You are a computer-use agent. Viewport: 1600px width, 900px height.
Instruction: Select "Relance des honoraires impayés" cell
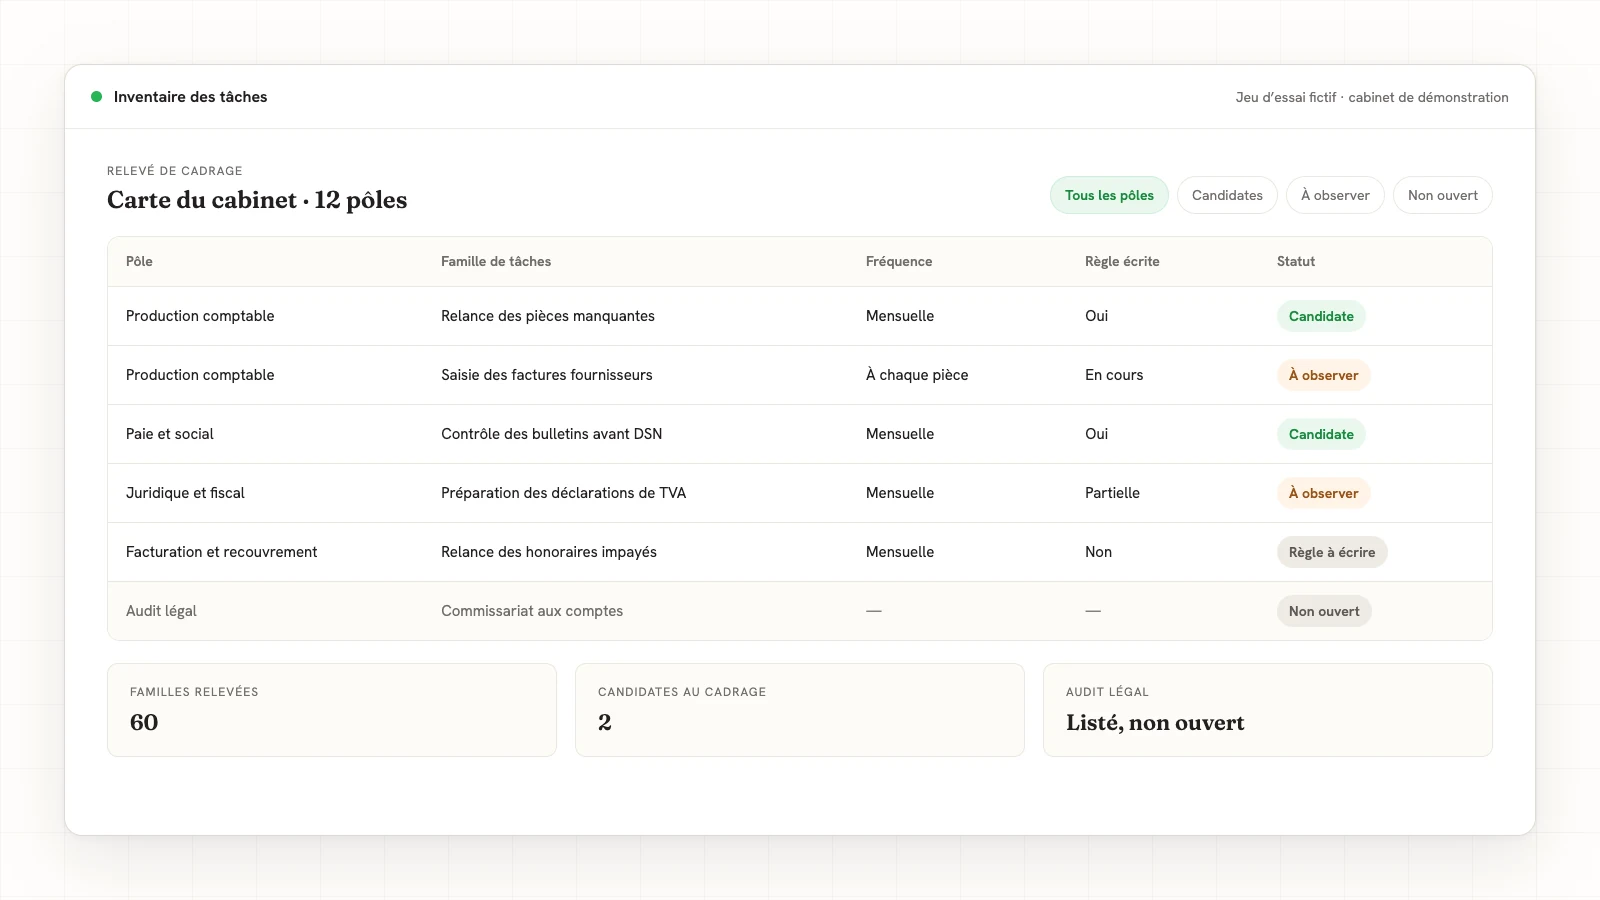(549, 552)
